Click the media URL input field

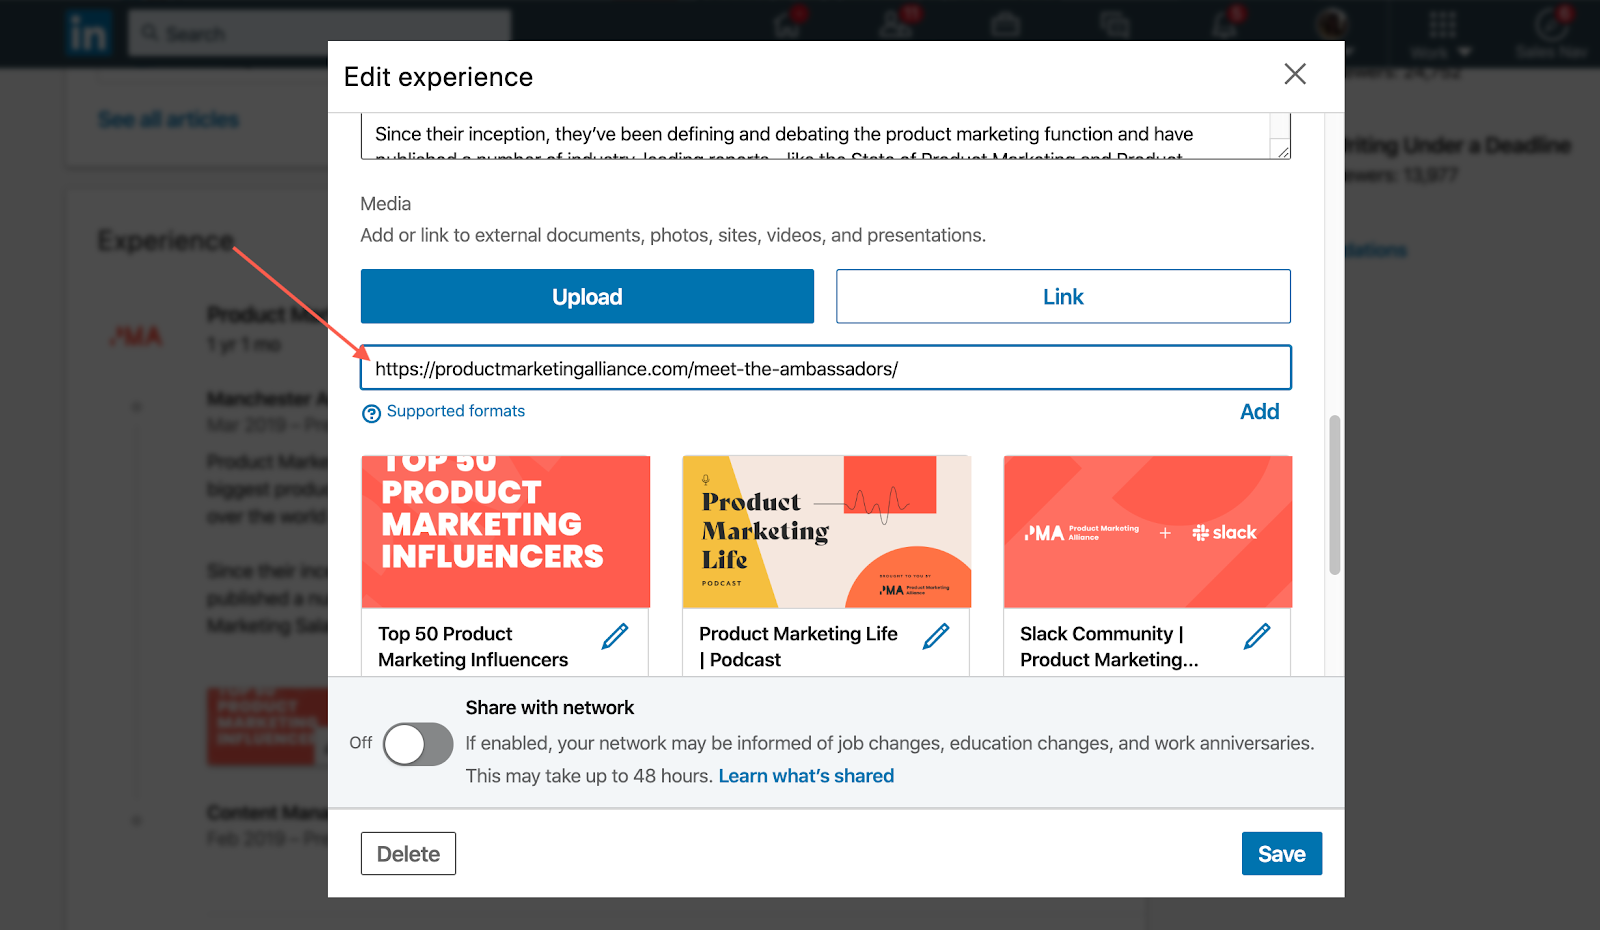pos(825,368)
